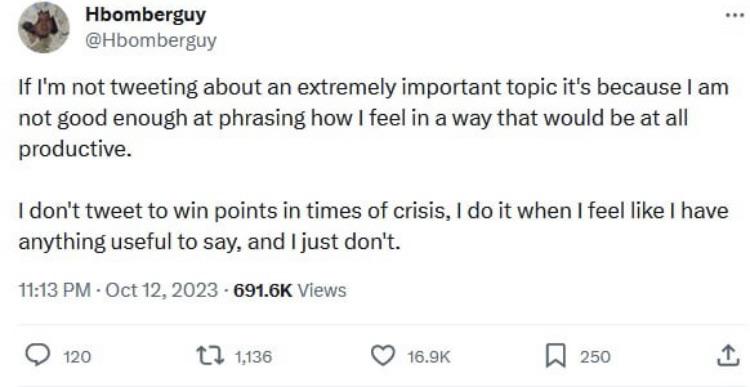The width and height of the screenshot is (750, 387).
Task: Open the 11:13 PM timestamp link
Action: (55, 290)
